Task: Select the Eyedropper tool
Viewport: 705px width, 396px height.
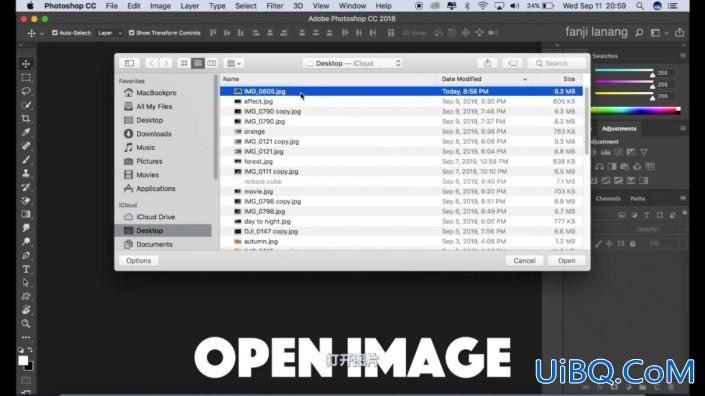Action: click(26, 132)
